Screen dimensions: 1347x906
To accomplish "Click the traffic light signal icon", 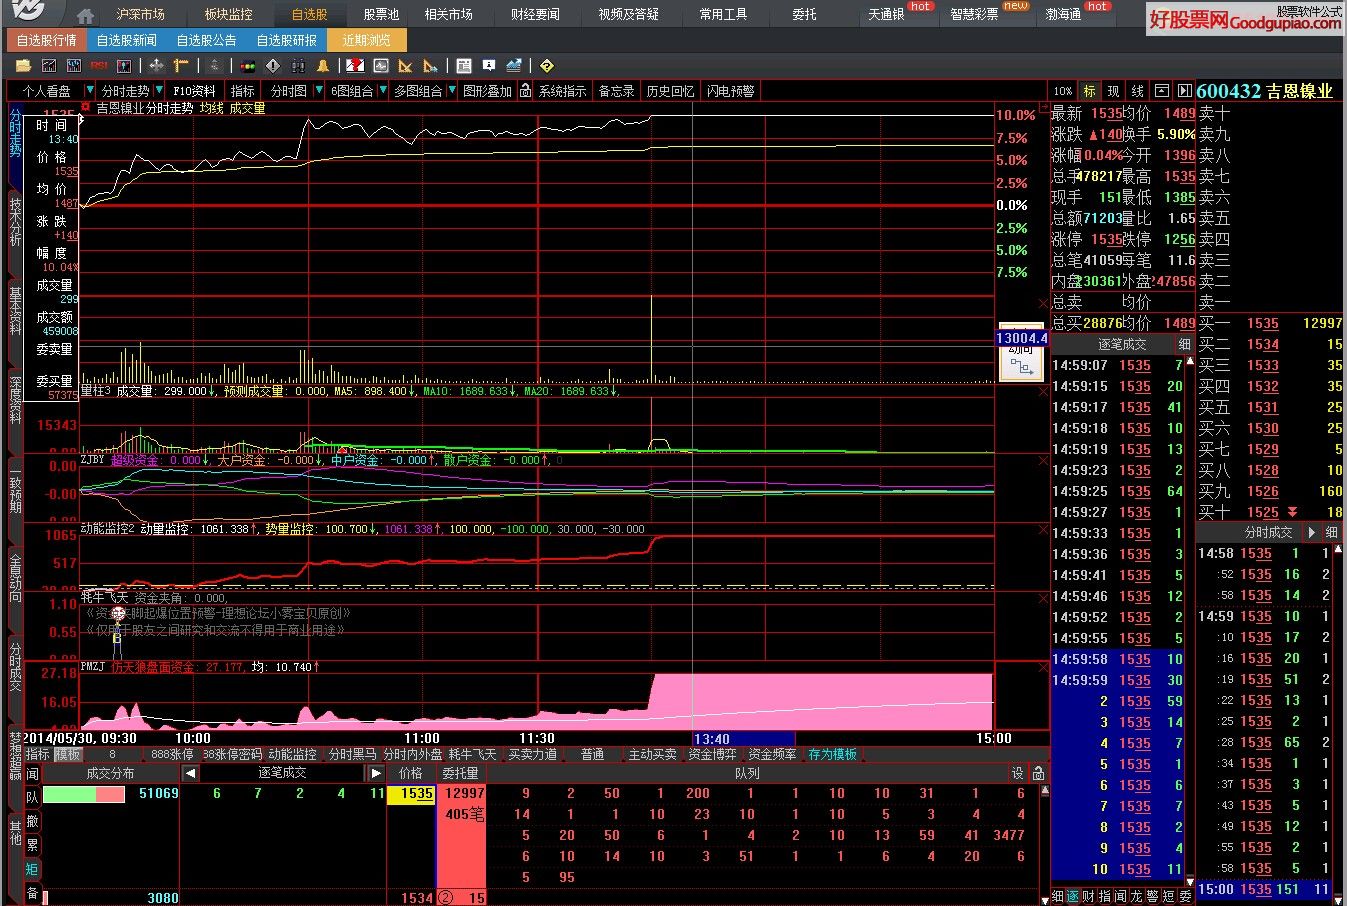I will pos(248,65).
